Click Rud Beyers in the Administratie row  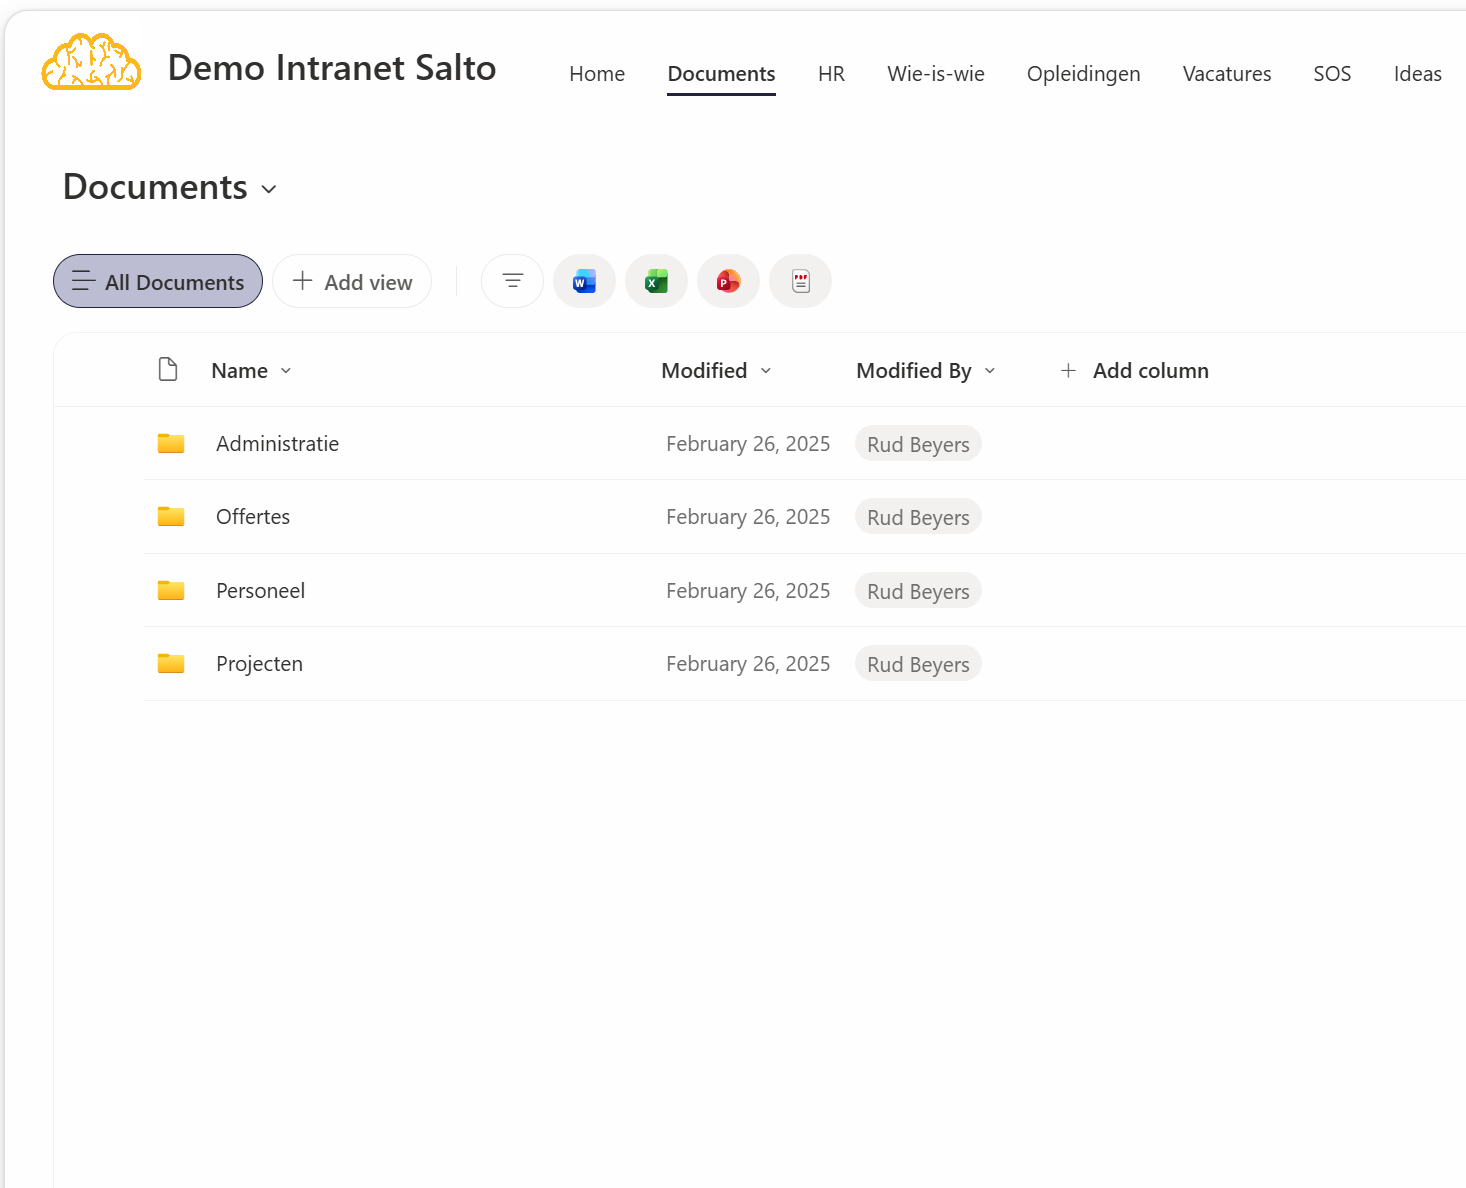[918, 444]
